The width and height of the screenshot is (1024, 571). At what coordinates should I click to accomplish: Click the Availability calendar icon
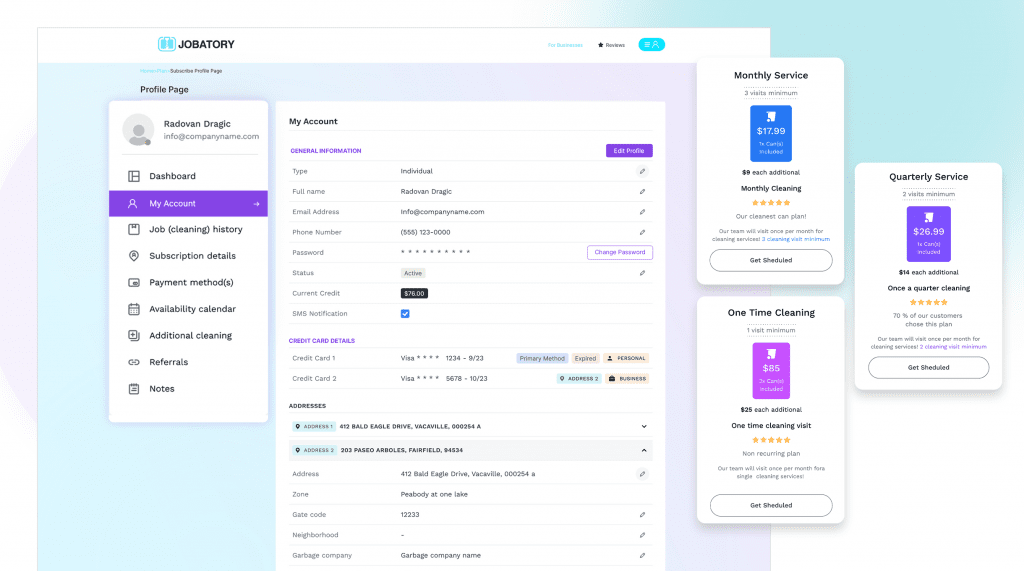134,309
